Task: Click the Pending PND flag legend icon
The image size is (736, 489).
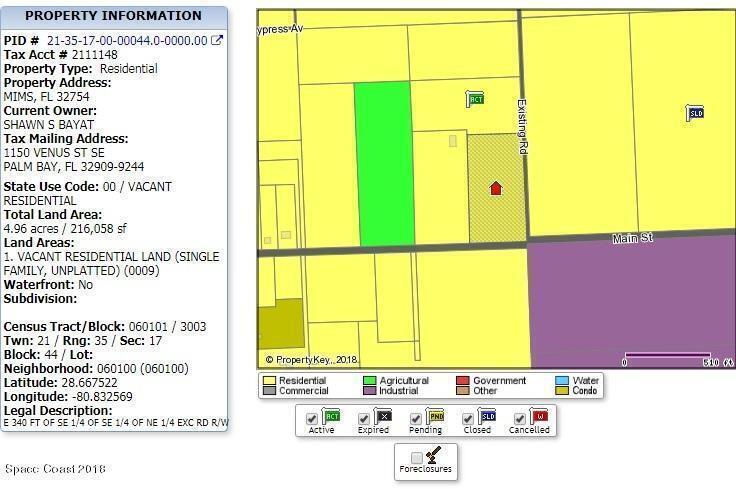Action: [x=436, y=416]
